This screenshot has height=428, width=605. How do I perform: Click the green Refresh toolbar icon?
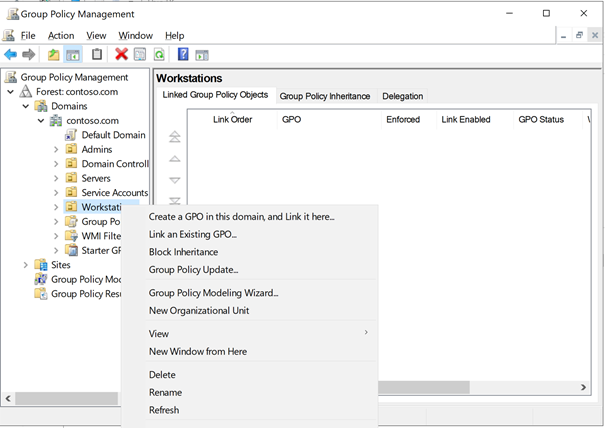click(159, 54)
